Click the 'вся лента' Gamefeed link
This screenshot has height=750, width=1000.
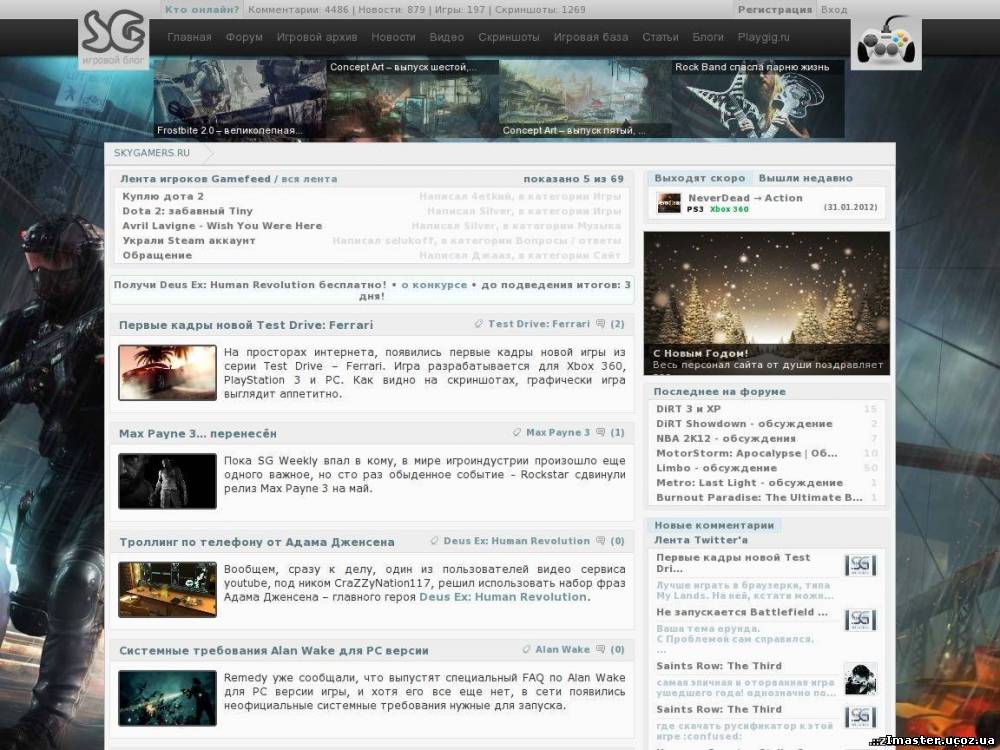(309, 179)
